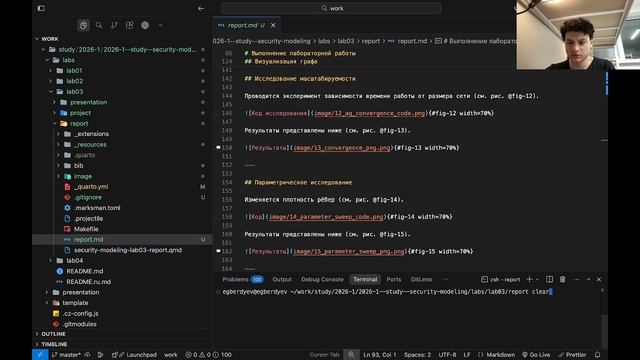Maximize the panel with the up chevron

coord(588,280)
